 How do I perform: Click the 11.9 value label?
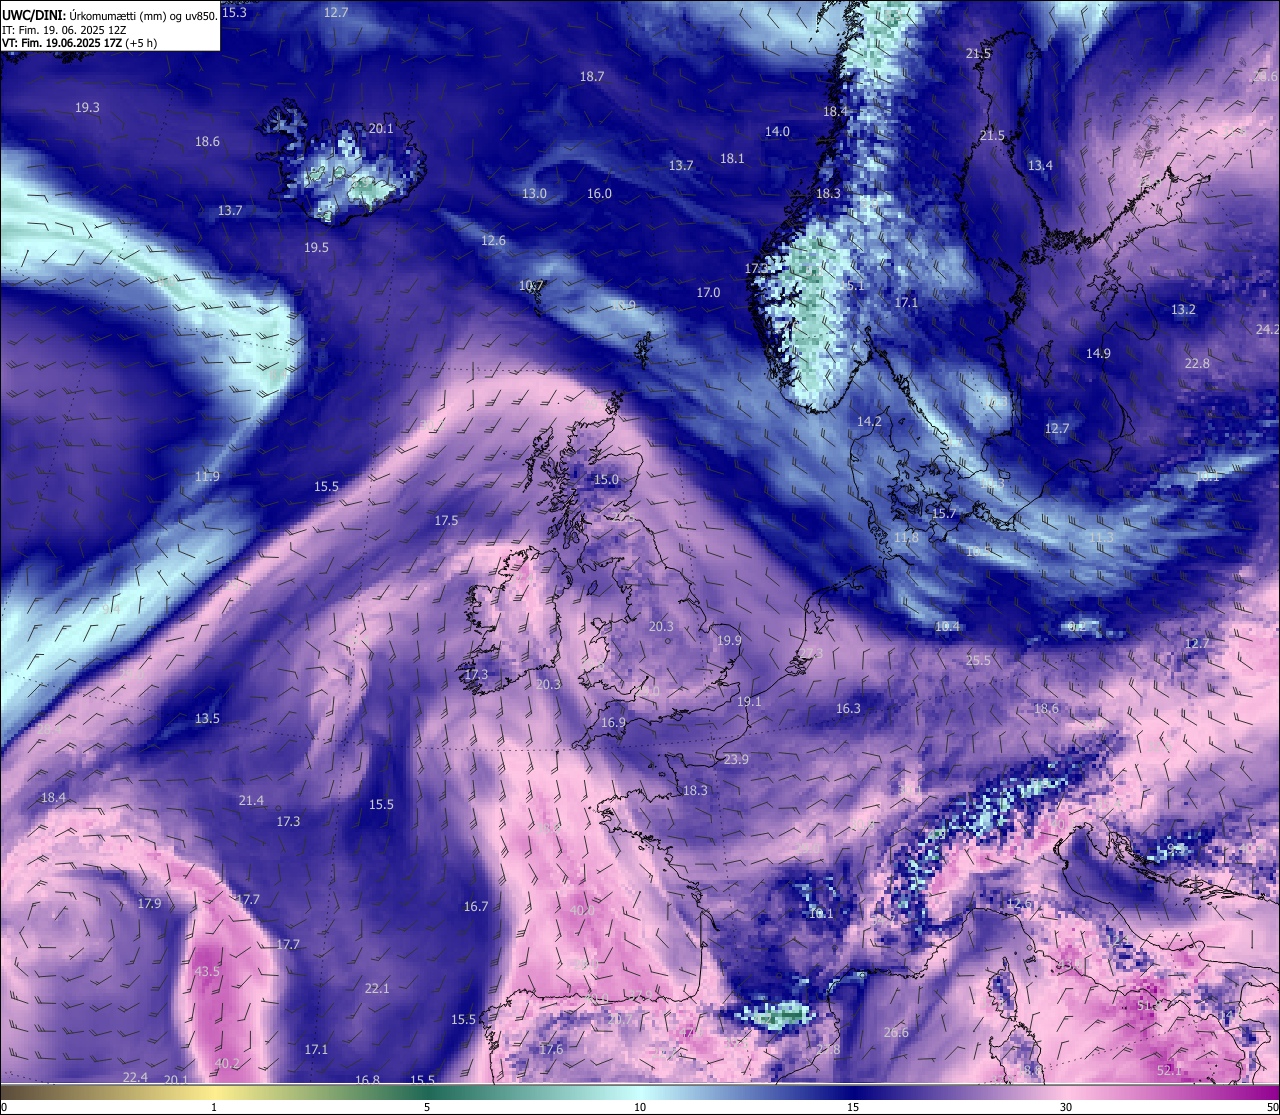[x=207, y=476]
